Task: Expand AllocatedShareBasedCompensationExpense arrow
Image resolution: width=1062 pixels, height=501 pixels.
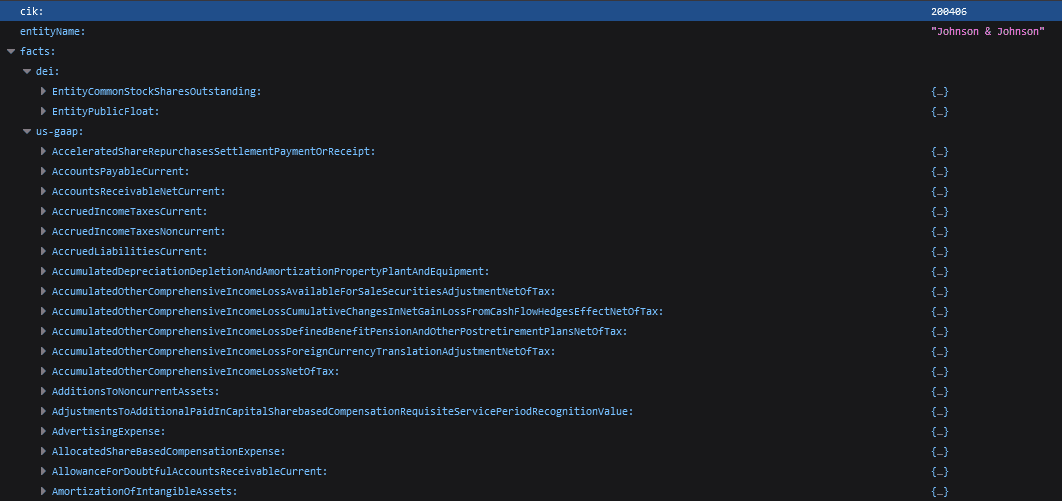Action: pos(43,451)
